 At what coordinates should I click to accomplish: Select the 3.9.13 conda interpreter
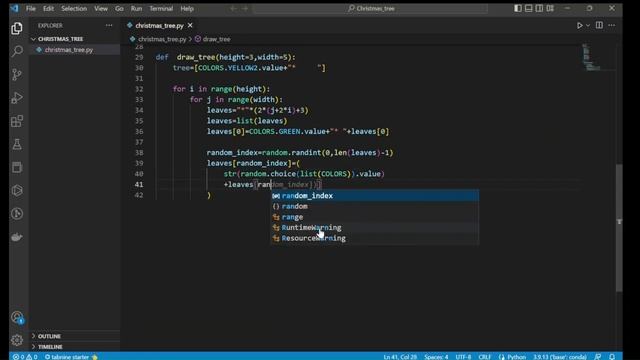coord(560,356)
